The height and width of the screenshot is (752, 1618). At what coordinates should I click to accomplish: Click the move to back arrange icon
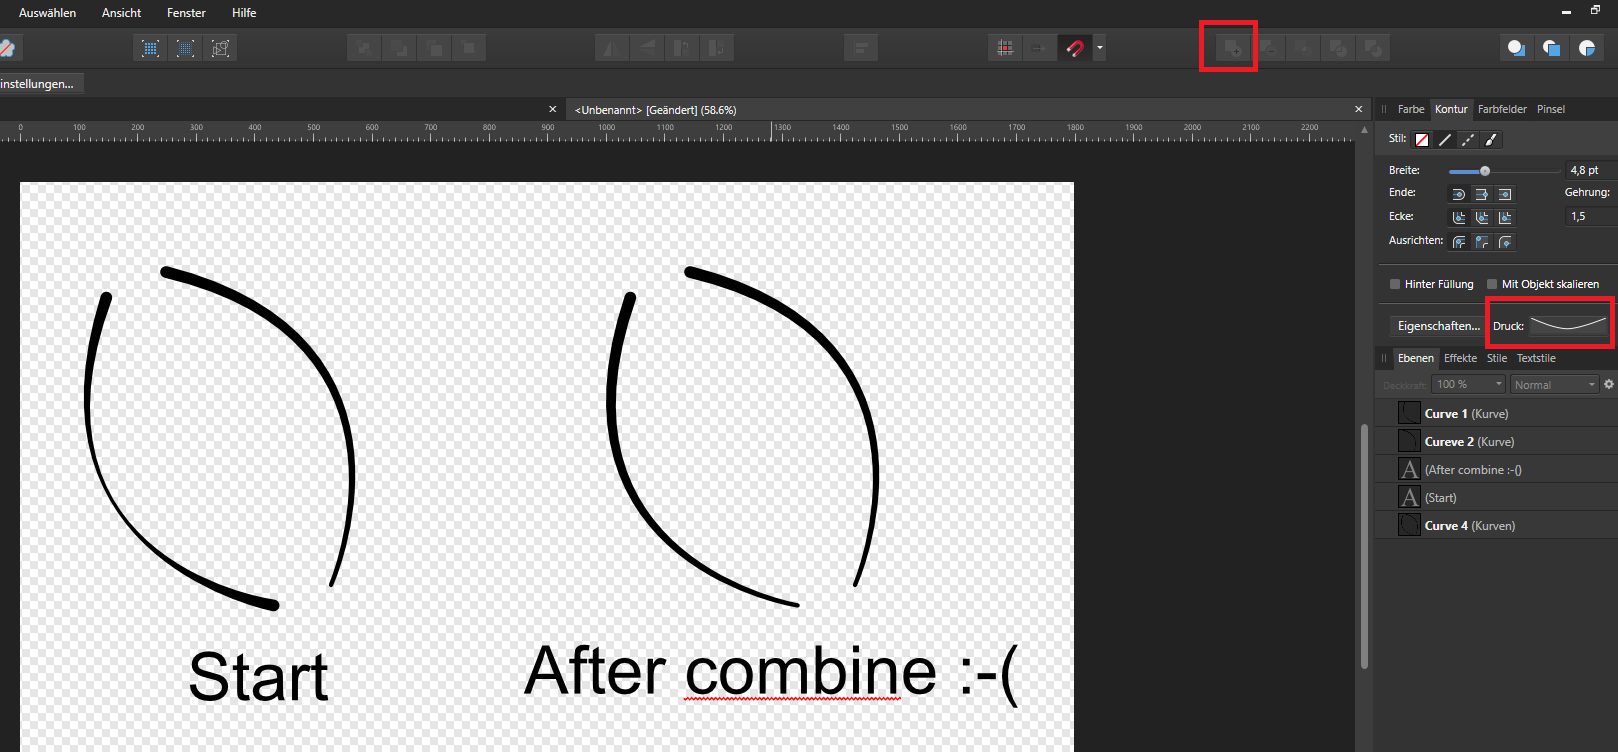point(364,48)
